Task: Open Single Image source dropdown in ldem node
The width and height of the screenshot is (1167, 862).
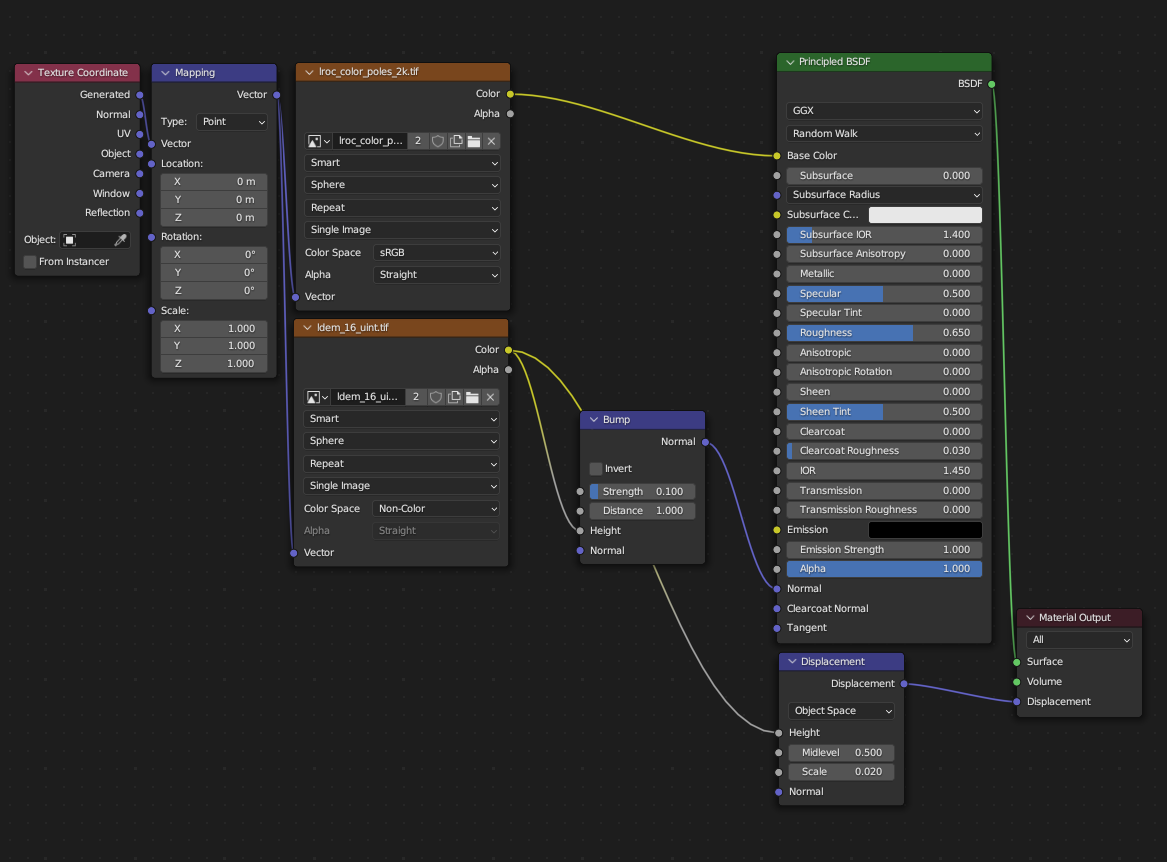Action: [x=400, y=485]
